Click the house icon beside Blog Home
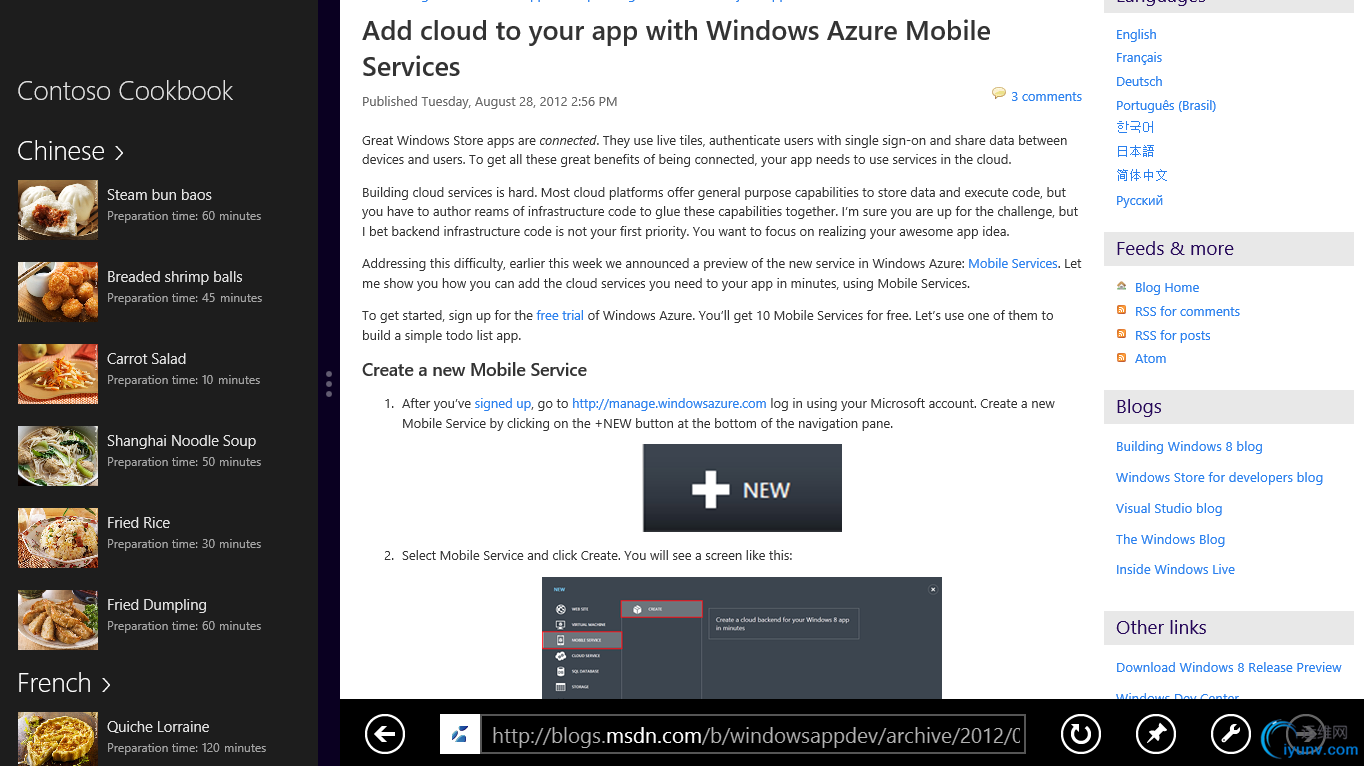 (x=1122, y=286)
